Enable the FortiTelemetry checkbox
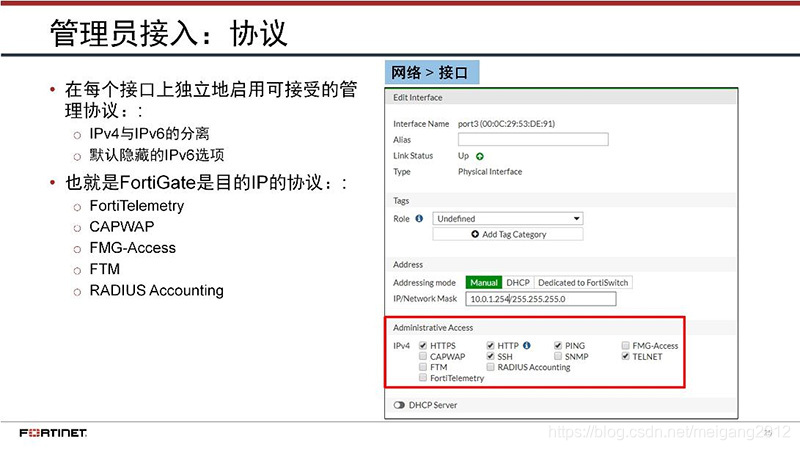The height and width of the screenshot is (450, 800). pos(423,378)
